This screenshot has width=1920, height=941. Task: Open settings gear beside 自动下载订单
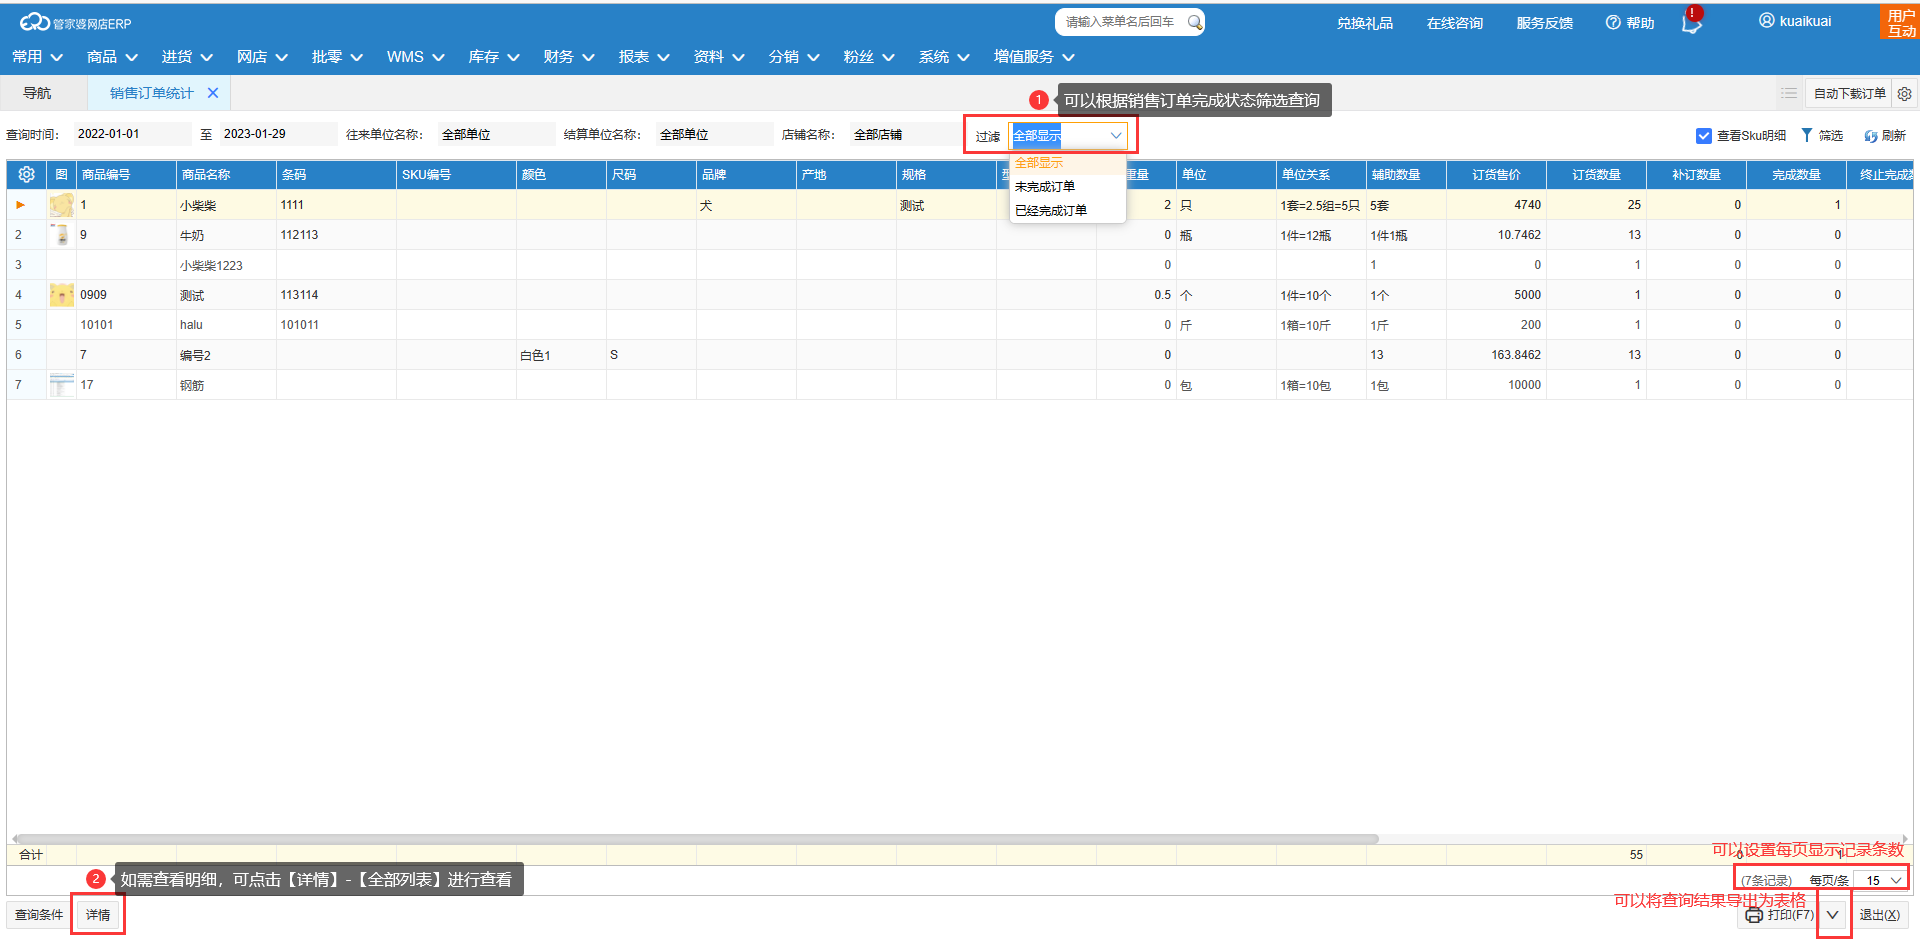[1905, 94]
